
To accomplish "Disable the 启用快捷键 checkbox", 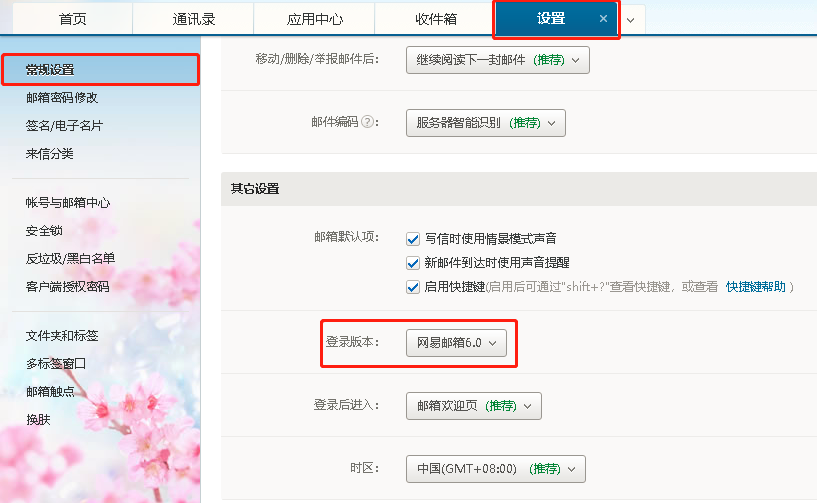I will pos(412,287).
